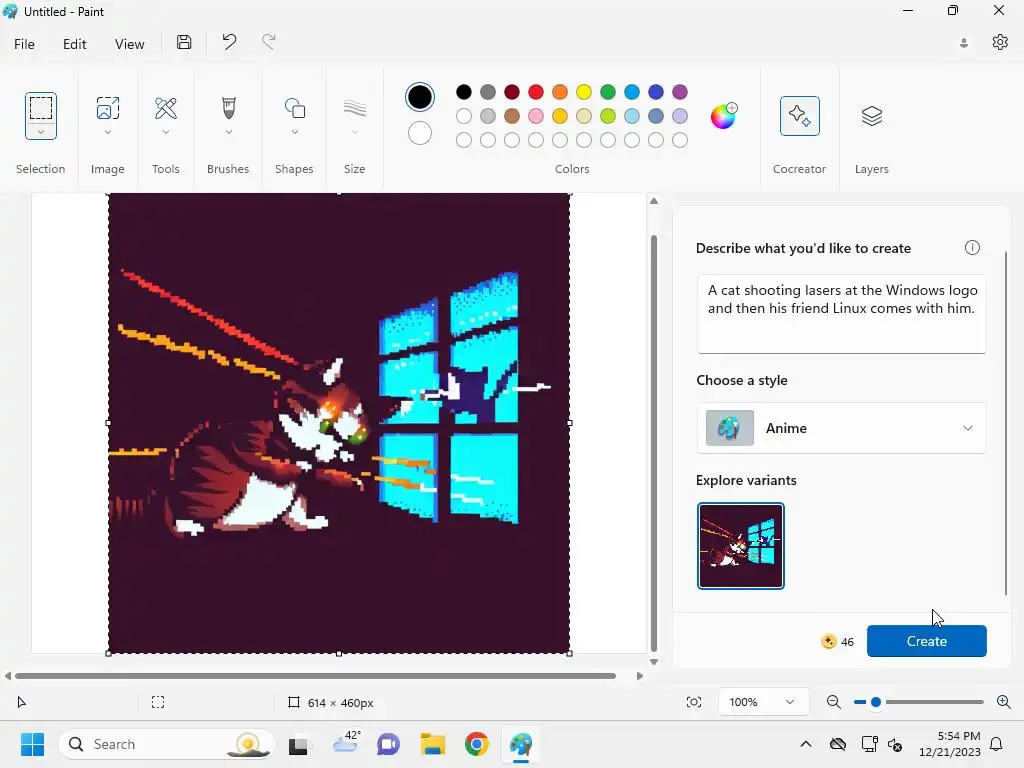Expand the Shapes dropdown chevron

tap(295, 132)
